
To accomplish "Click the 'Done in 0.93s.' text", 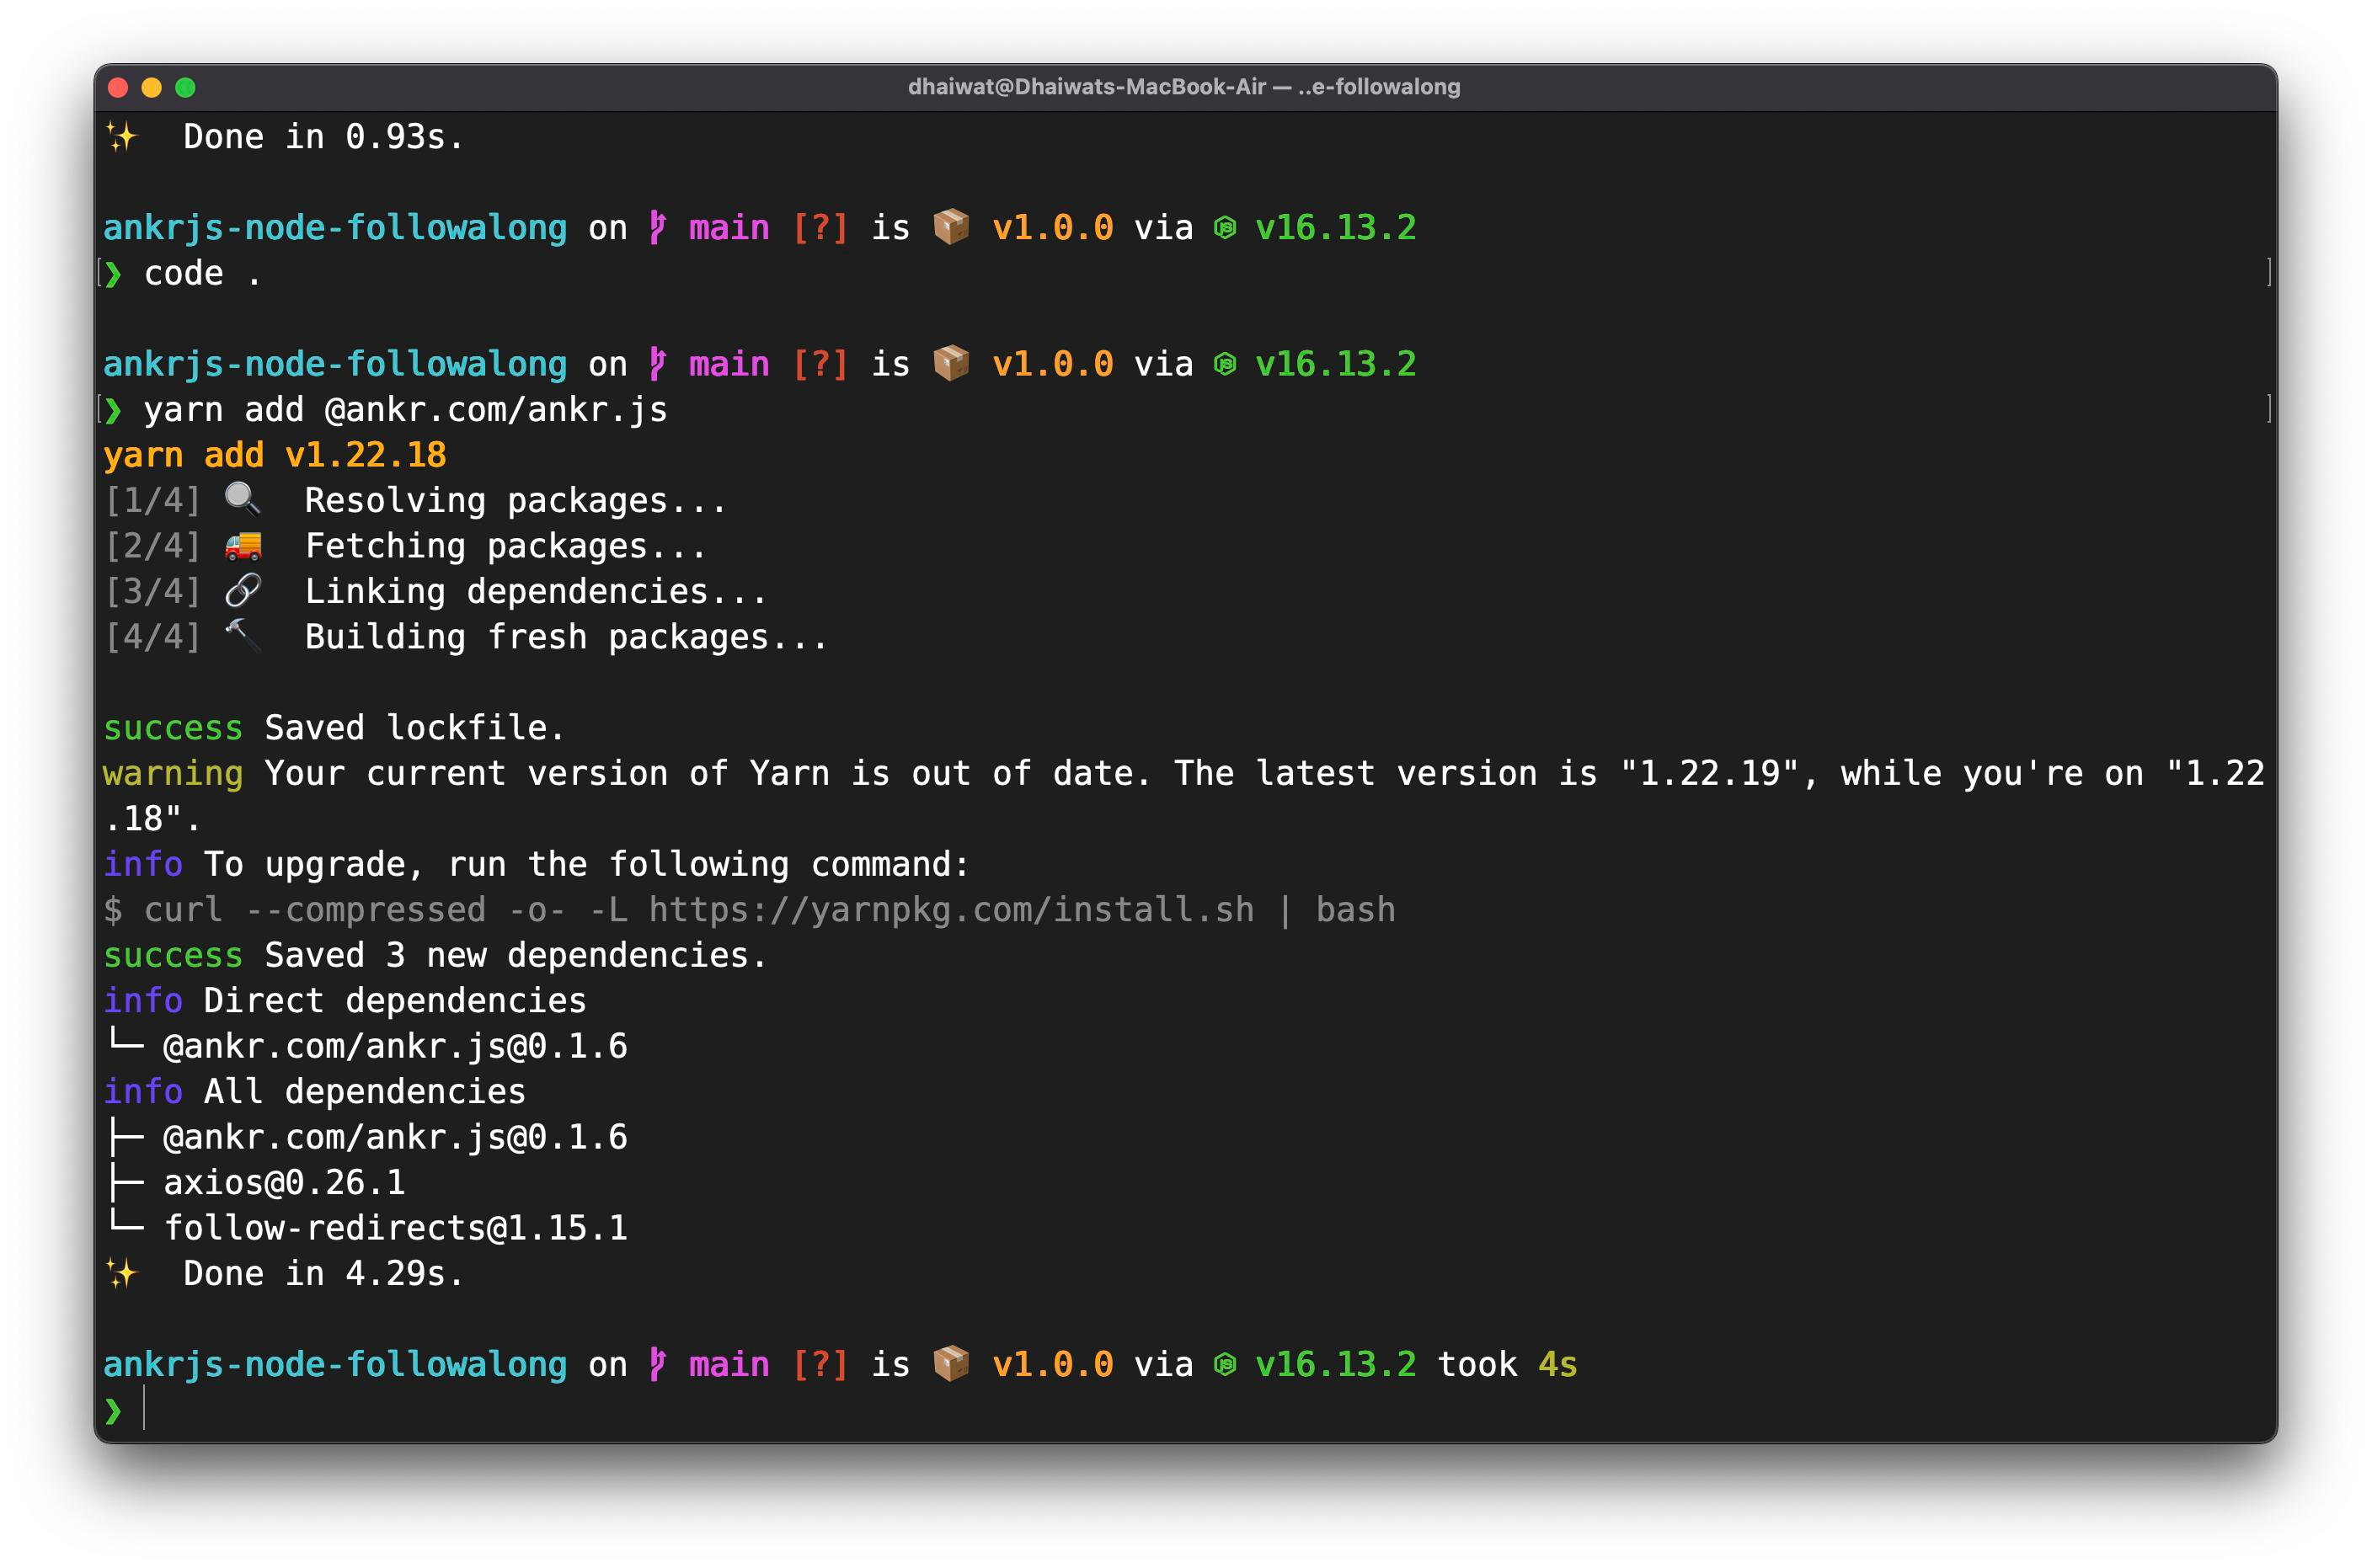I will coord(325,137).
